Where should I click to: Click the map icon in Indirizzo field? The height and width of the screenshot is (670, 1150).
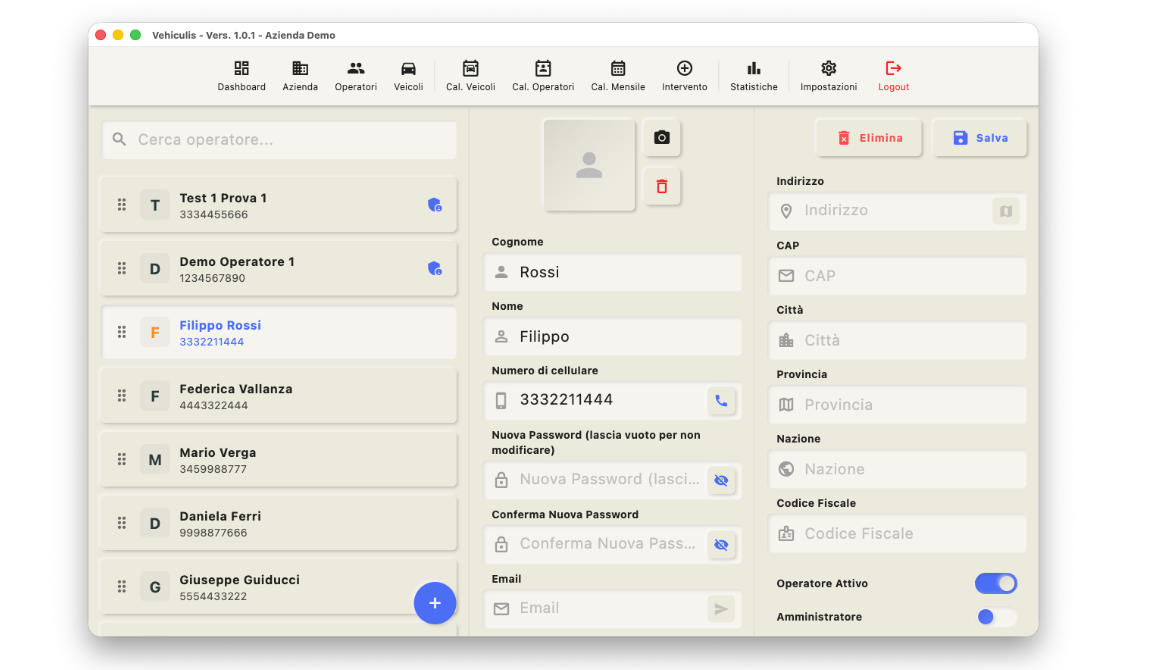click(1005, 210)
